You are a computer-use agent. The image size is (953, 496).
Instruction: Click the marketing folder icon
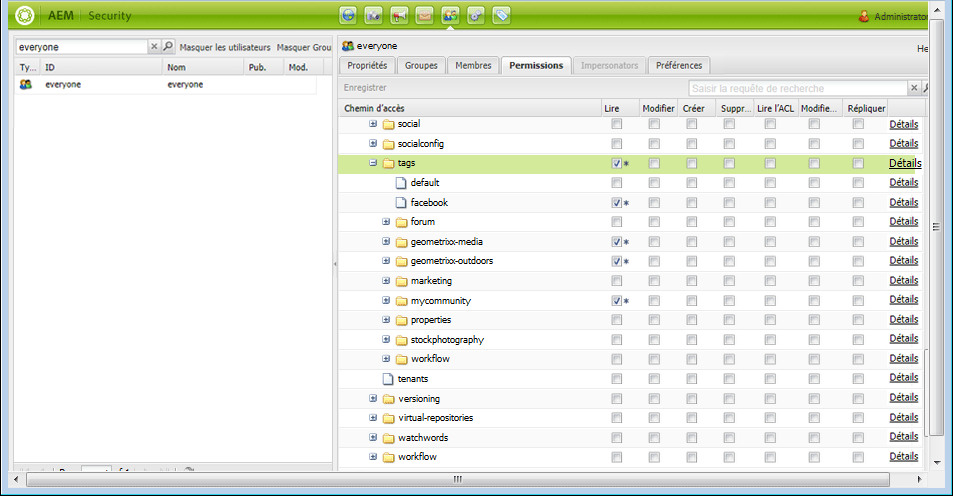[402, 281]
